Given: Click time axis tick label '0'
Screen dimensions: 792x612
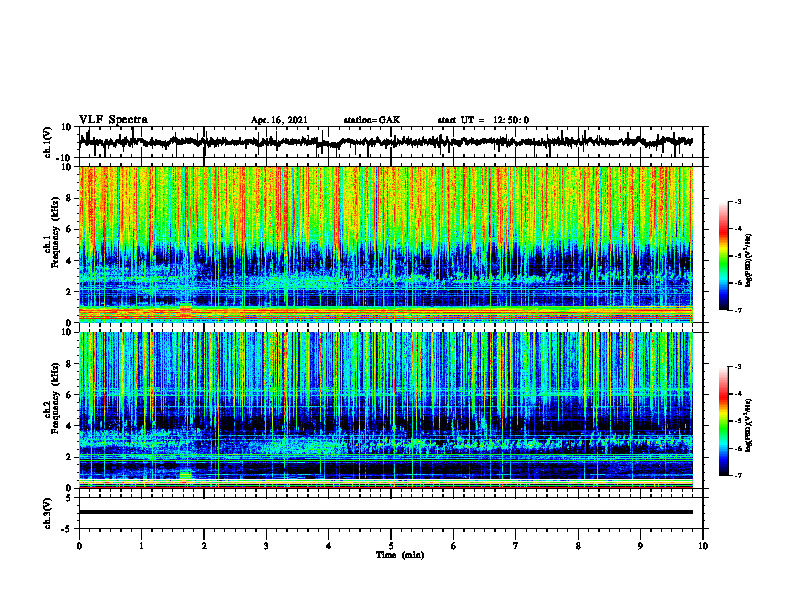Looking at the screenshot, I should pyautogui.click(x=79, y=546).
